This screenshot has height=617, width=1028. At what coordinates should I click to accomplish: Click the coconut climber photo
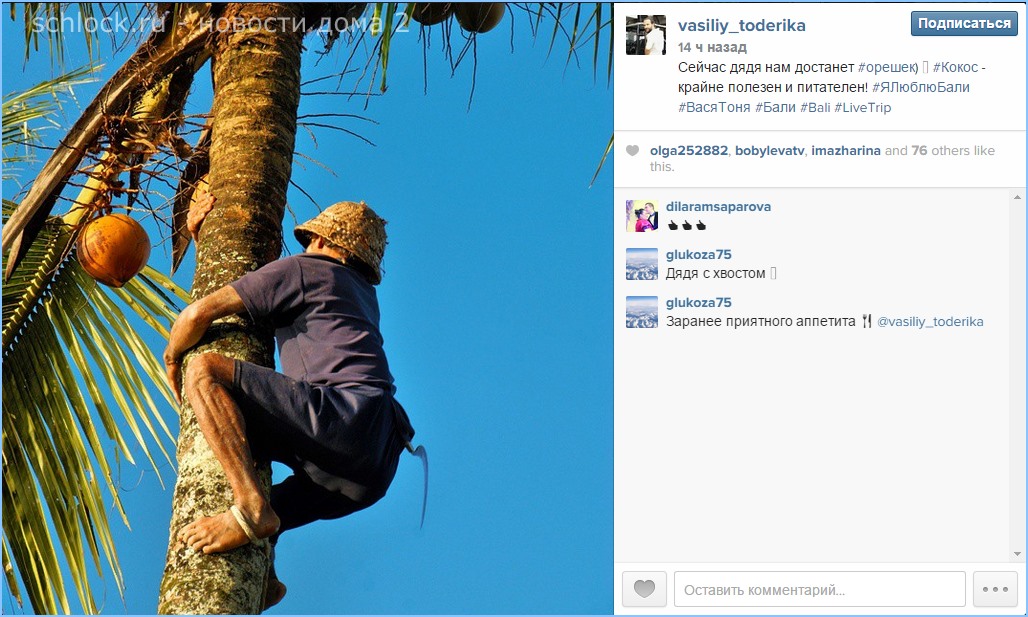point(307,308)
